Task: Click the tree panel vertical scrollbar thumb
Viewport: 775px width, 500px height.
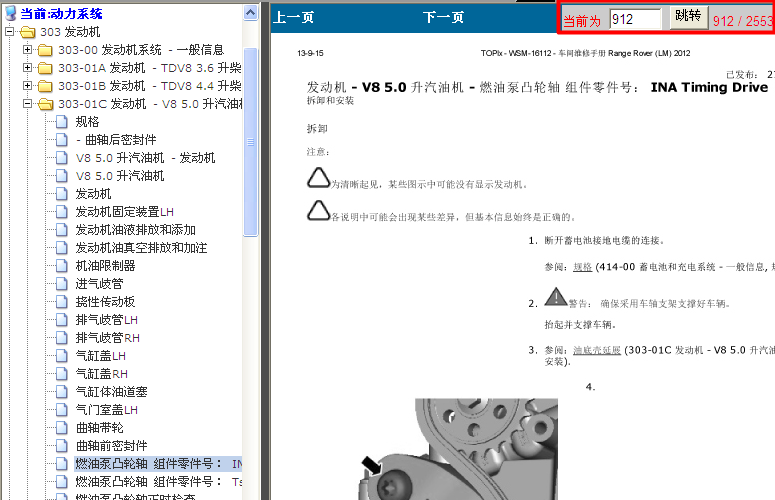Action: click(251, 142)
